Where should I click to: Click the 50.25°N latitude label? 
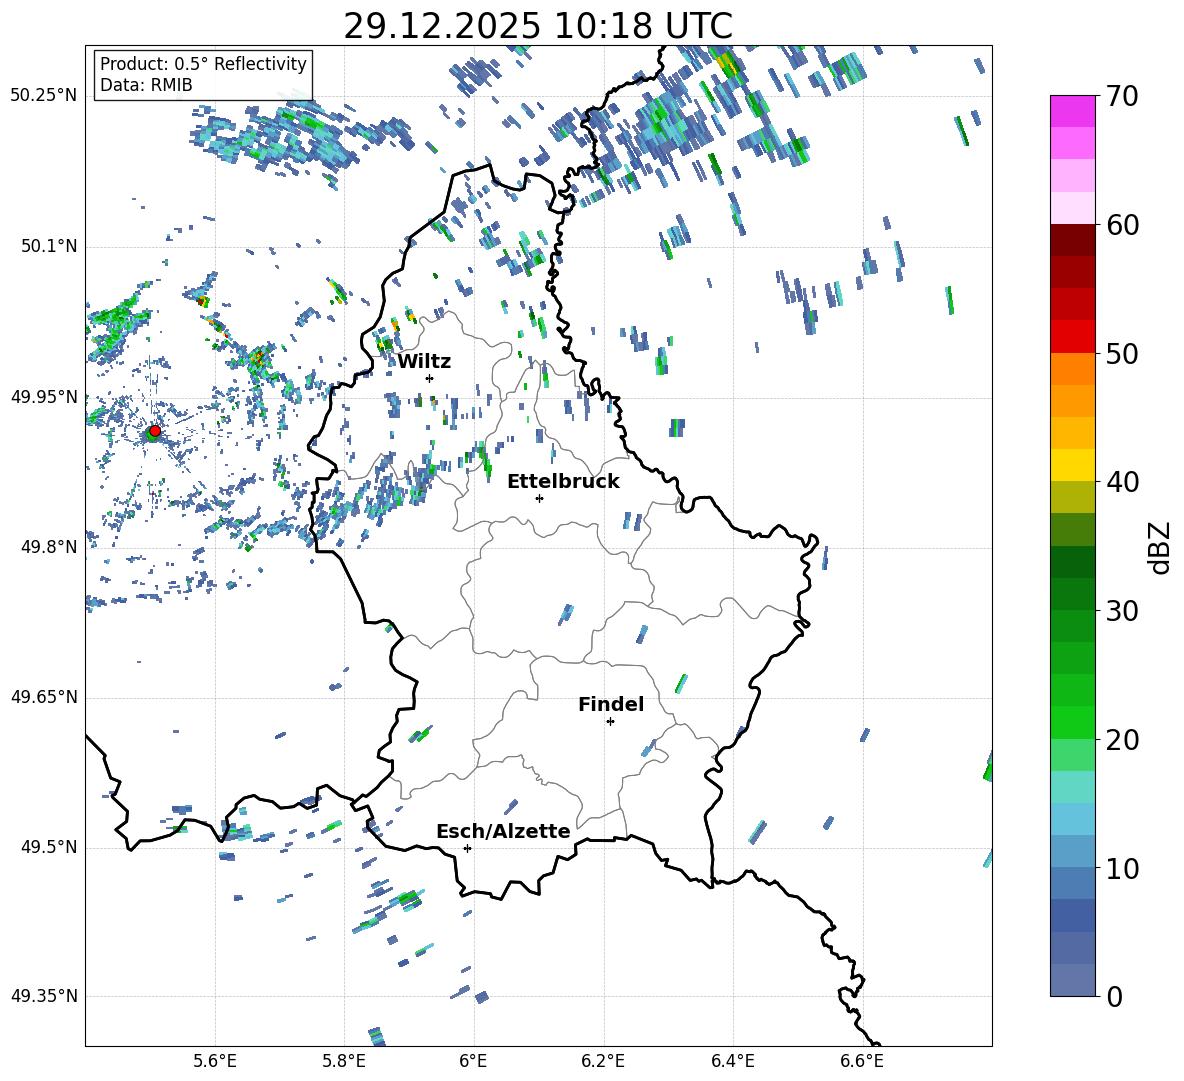click(x=44, y=96)
